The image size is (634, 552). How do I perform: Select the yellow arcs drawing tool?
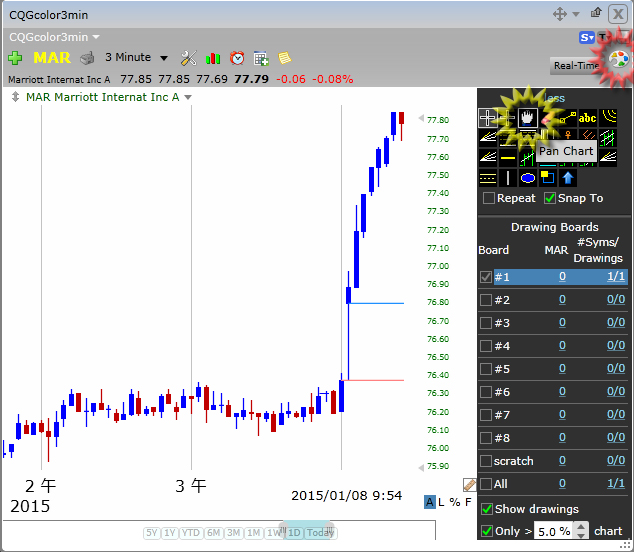[608, 118]
